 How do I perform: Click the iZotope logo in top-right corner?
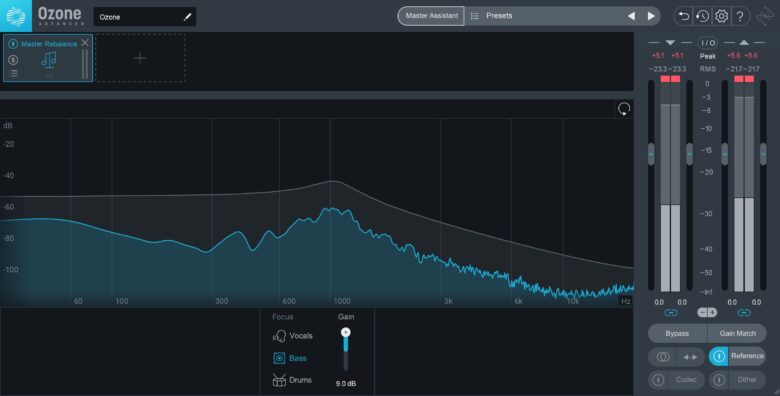pyautogui.click(x=765, y=16)
